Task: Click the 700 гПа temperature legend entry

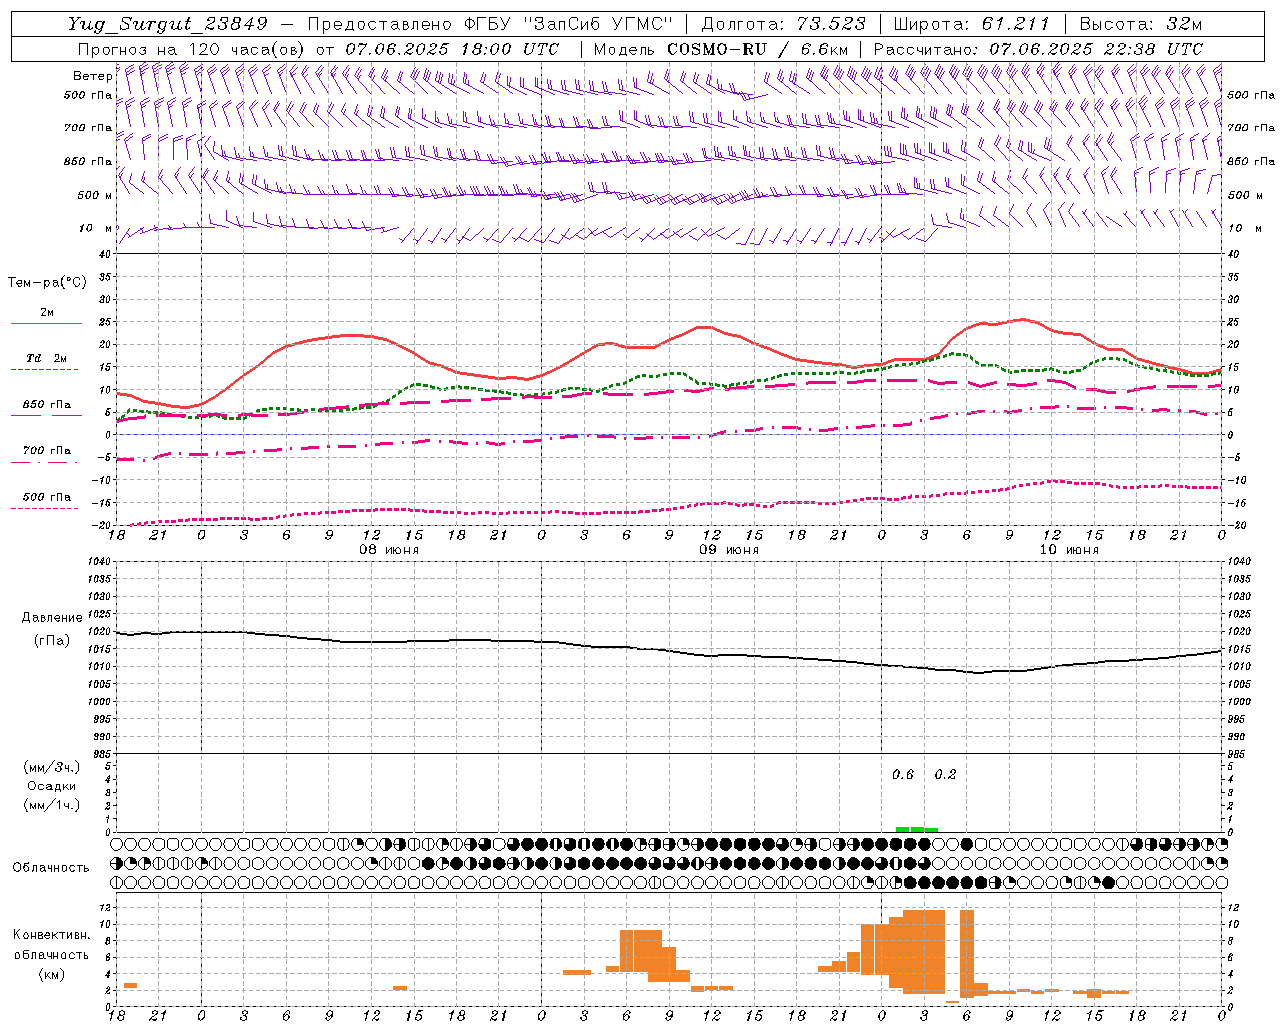Action: click(47, 451)
